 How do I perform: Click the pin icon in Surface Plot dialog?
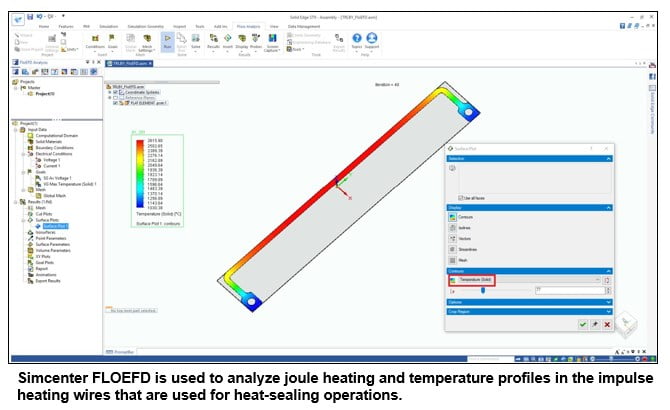pyautogui.click(x=595, y=325)
